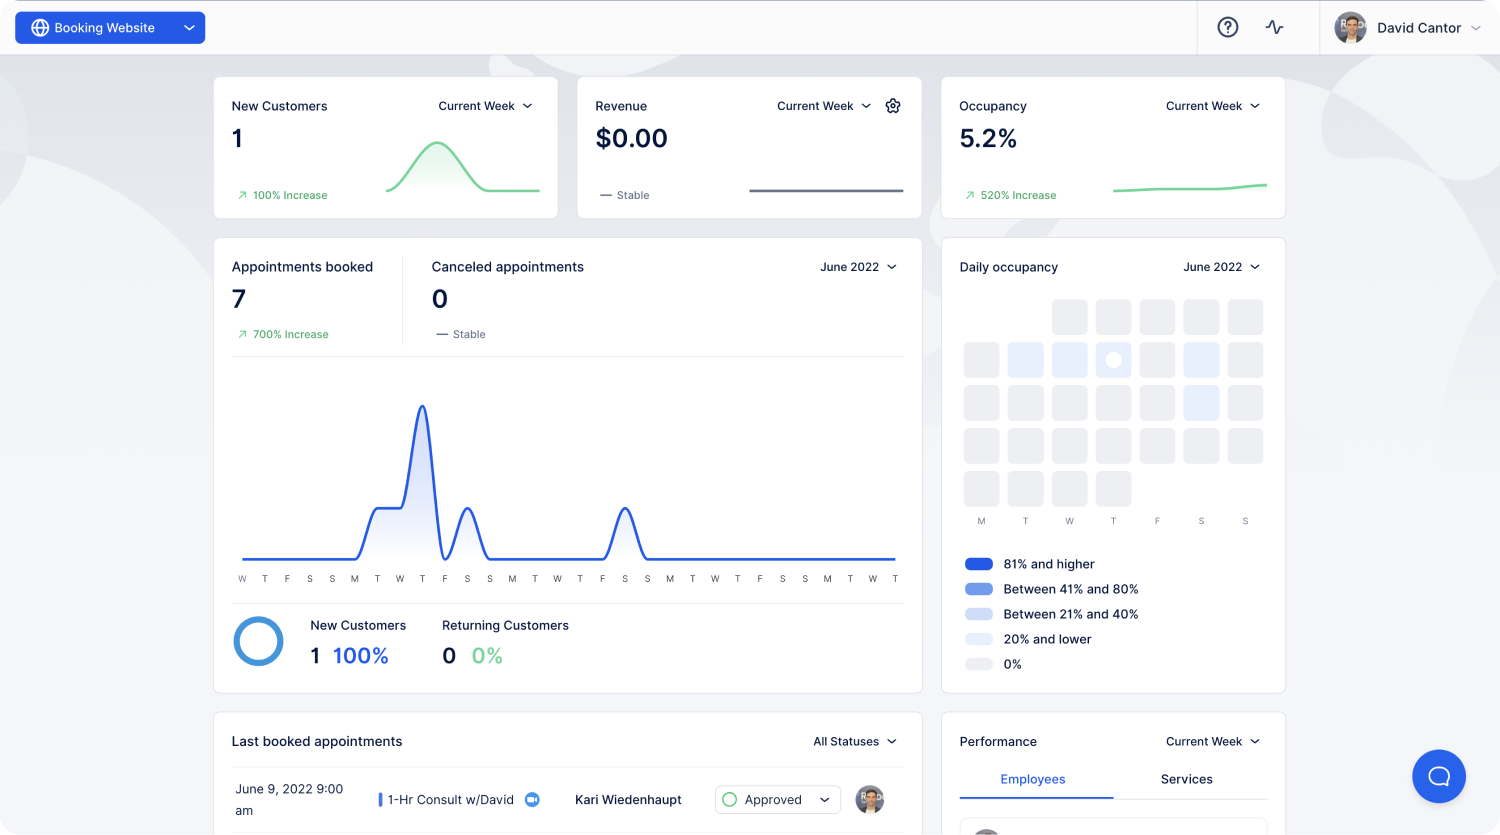Image resolution: width=1500 pixels, height=835 pixels.
Task: Click the 520% Increase arrow icon
Action: 970,196
